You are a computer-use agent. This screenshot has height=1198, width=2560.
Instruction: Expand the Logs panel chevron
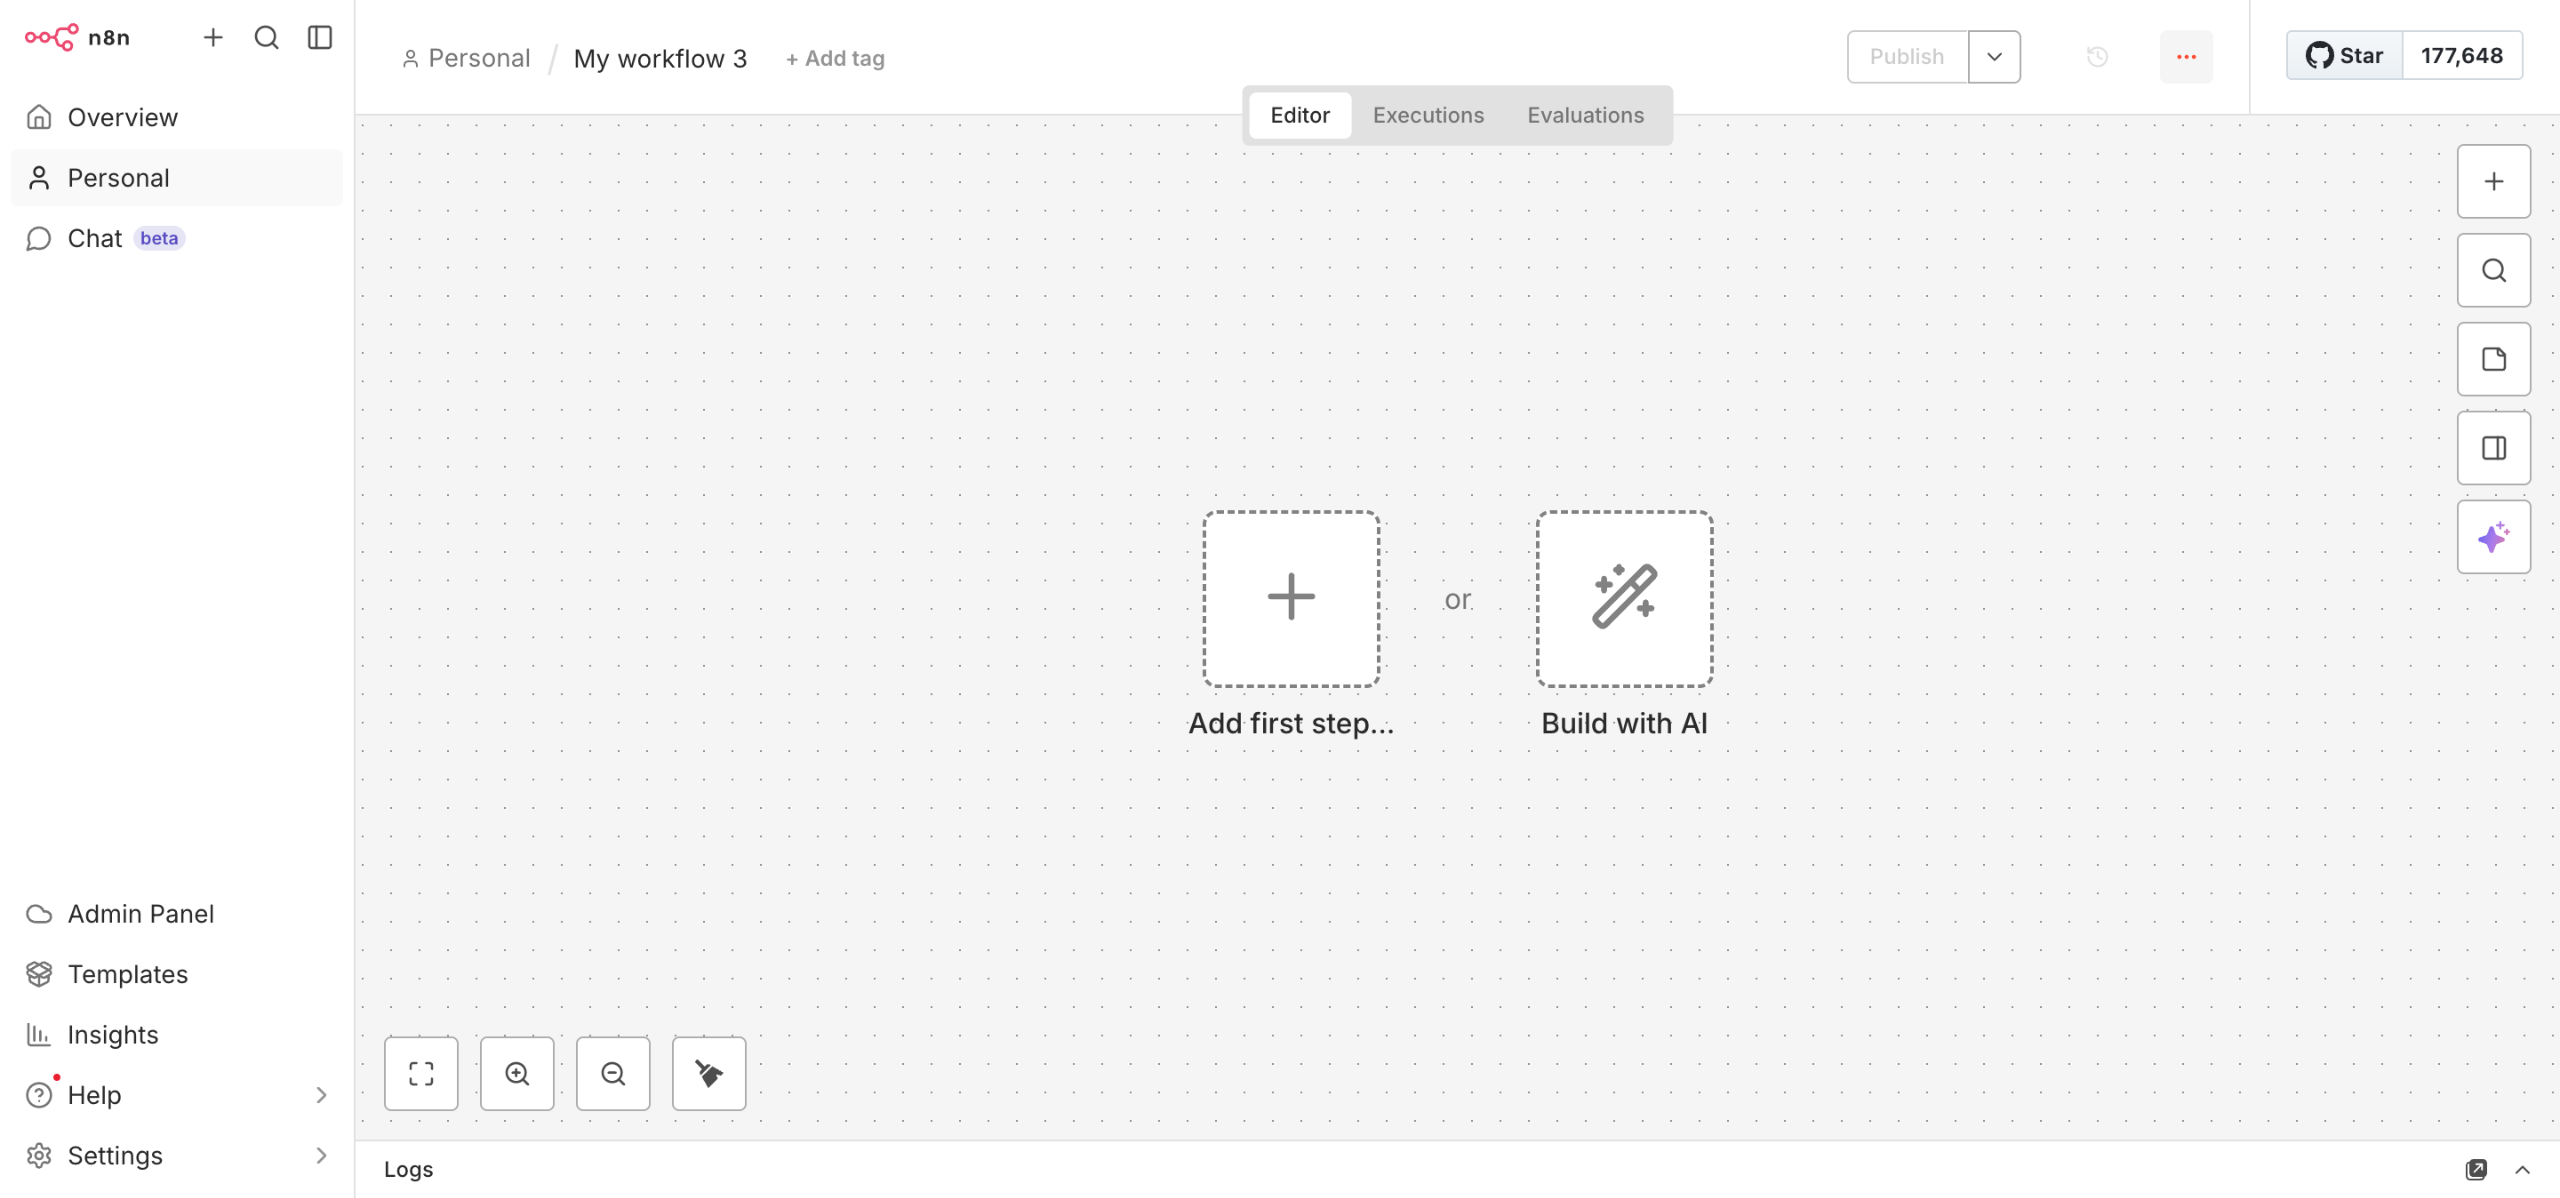(x=2523, y=1169)
